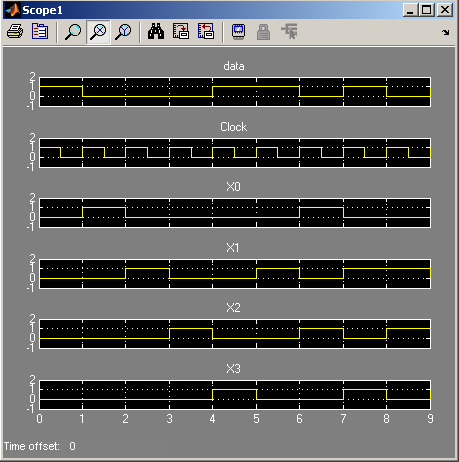Click the 'Clock' plot title
459x462 pixels.
(x=233, y=127)
